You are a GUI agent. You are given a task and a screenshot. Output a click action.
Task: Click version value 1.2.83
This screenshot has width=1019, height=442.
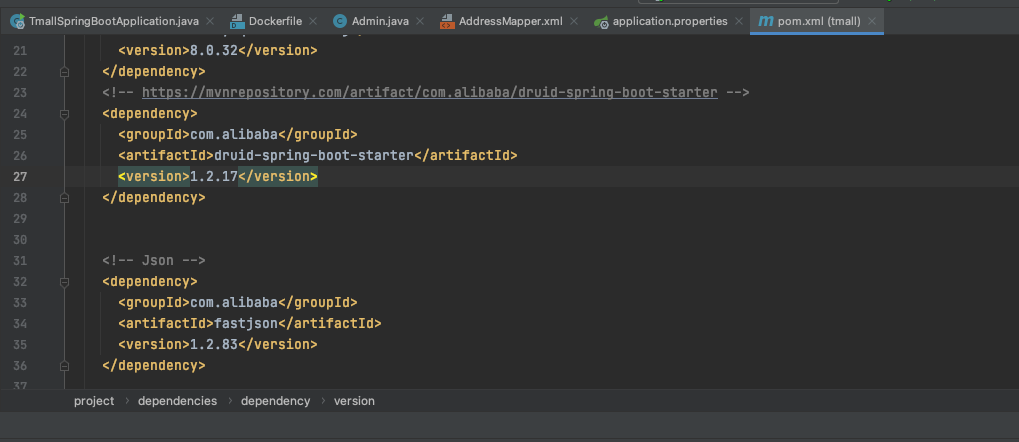coord(214,344)
